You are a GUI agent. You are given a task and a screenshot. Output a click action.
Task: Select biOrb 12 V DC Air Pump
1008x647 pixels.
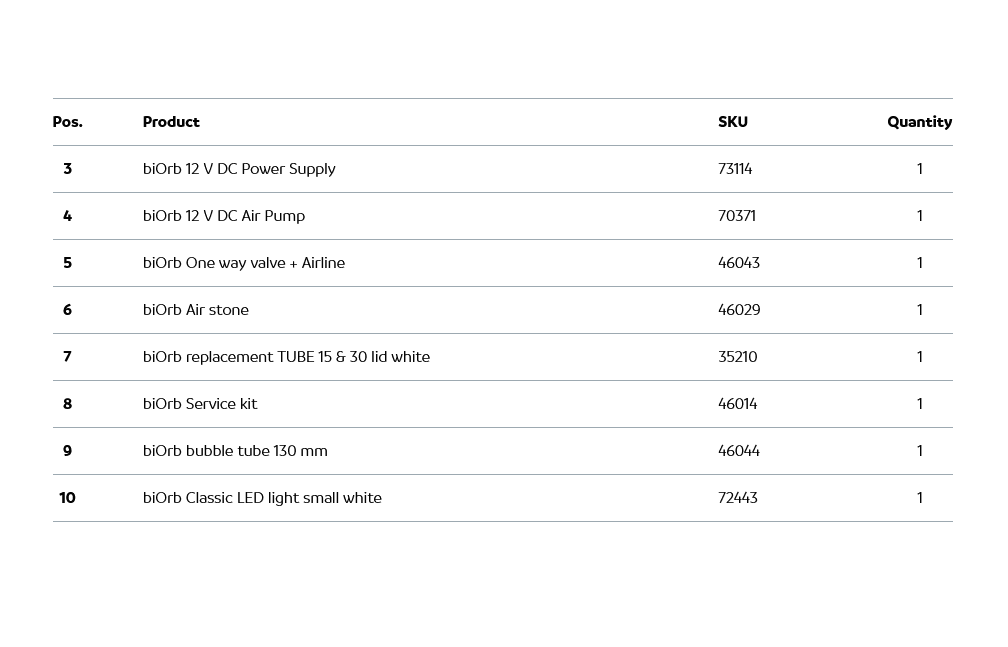coord(224,216)
